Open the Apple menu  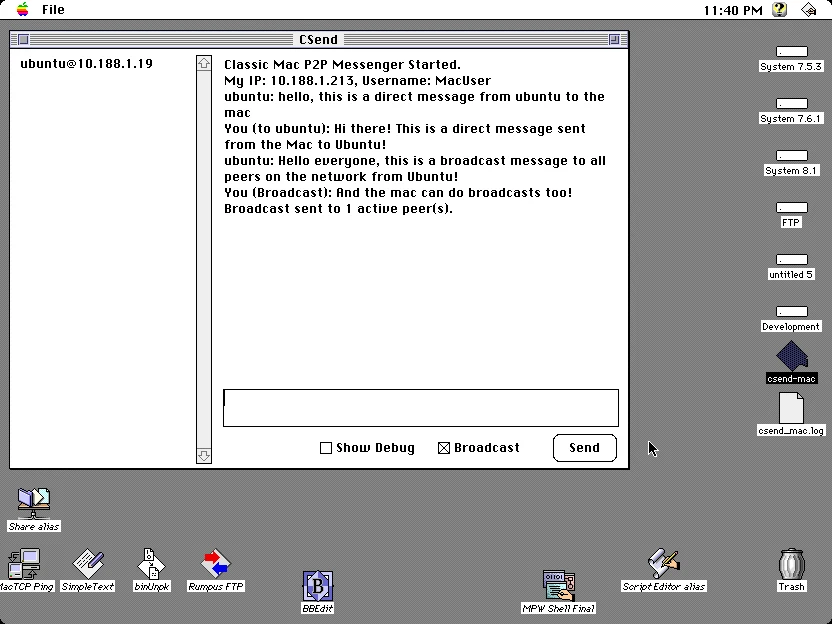[x=21, y=10]
